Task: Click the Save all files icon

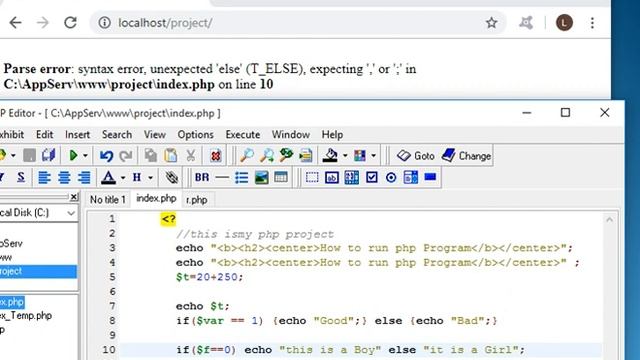Action: coord(49,156)
